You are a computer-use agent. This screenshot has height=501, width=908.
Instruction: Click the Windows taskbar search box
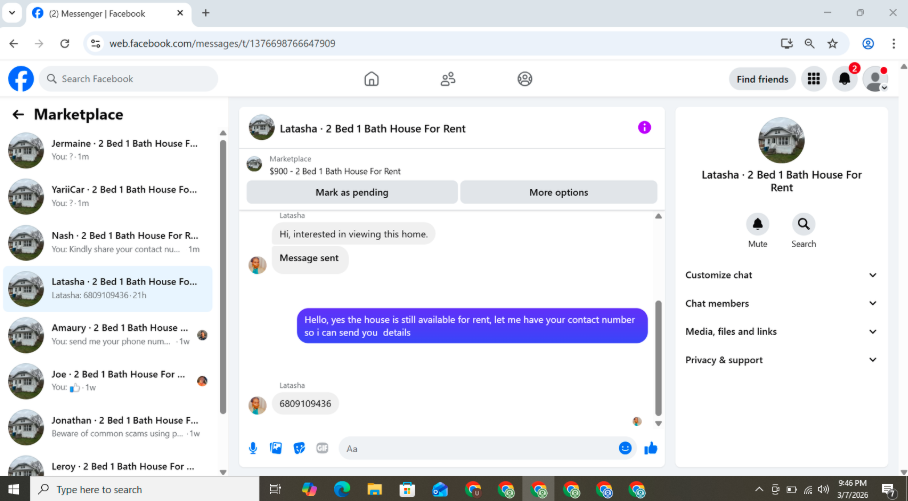[x=145, y=489]
